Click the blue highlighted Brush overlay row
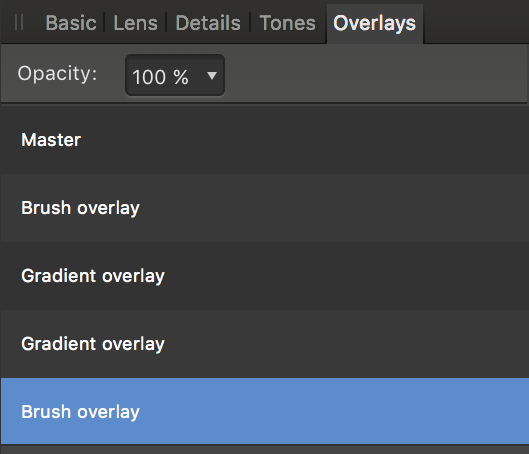Viewport: 529px width, 454px height. coord(264,411)
